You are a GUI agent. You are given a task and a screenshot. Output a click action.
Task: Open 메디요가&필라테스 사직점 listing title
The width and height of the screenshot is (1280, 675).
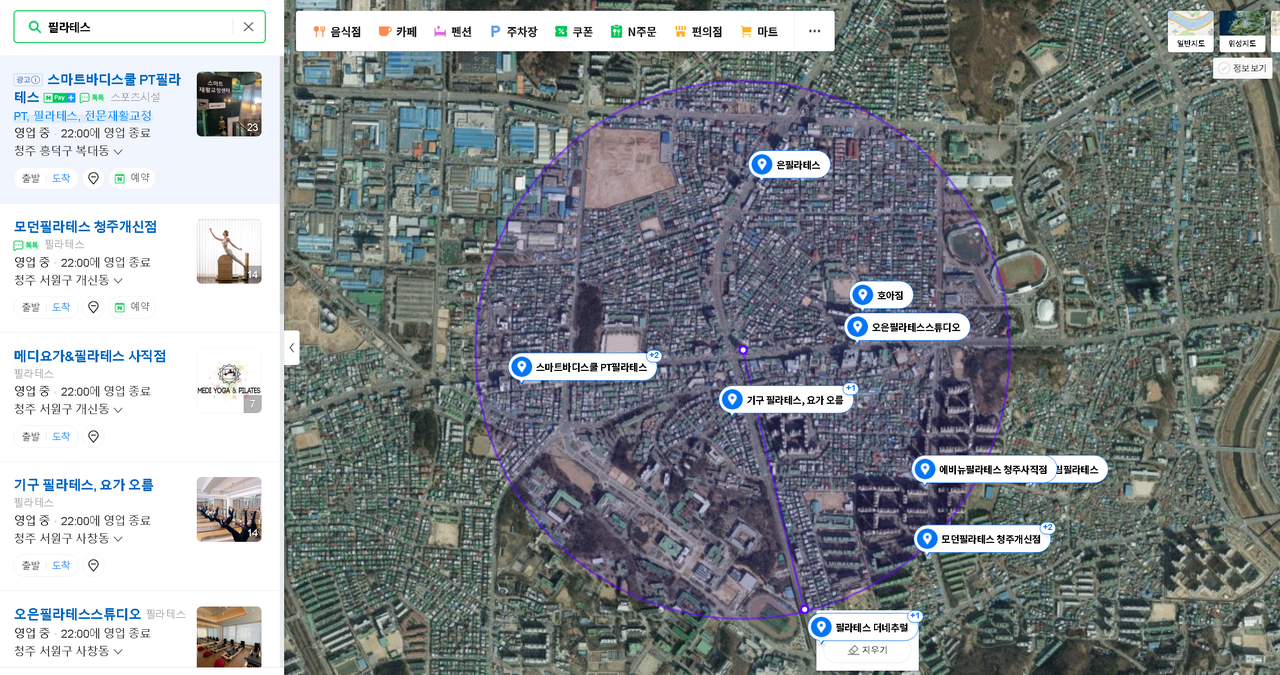[x=90, y=356]
